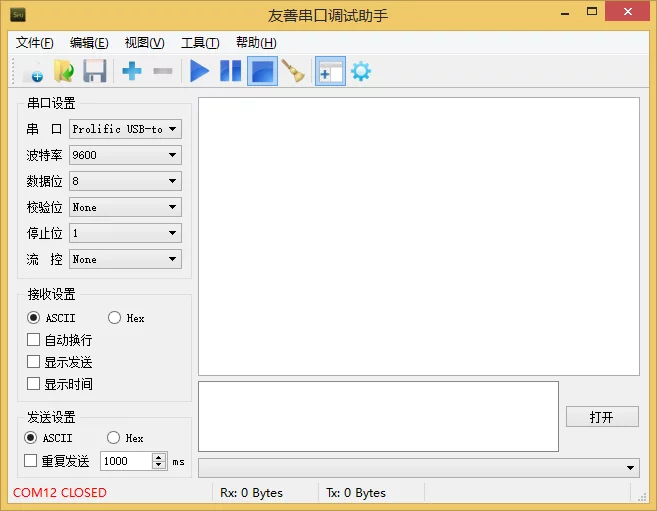This screenshot has height=511, width=657.
Task: Open the baud rate 9600 dropdown
Action: (x=125, y=155)
